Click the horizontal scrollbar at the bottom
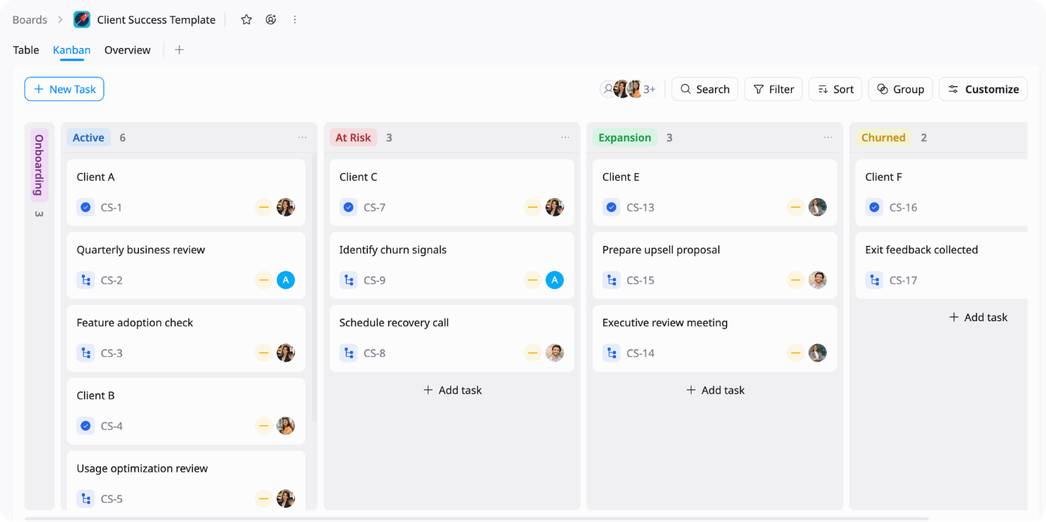 (477, 518)
